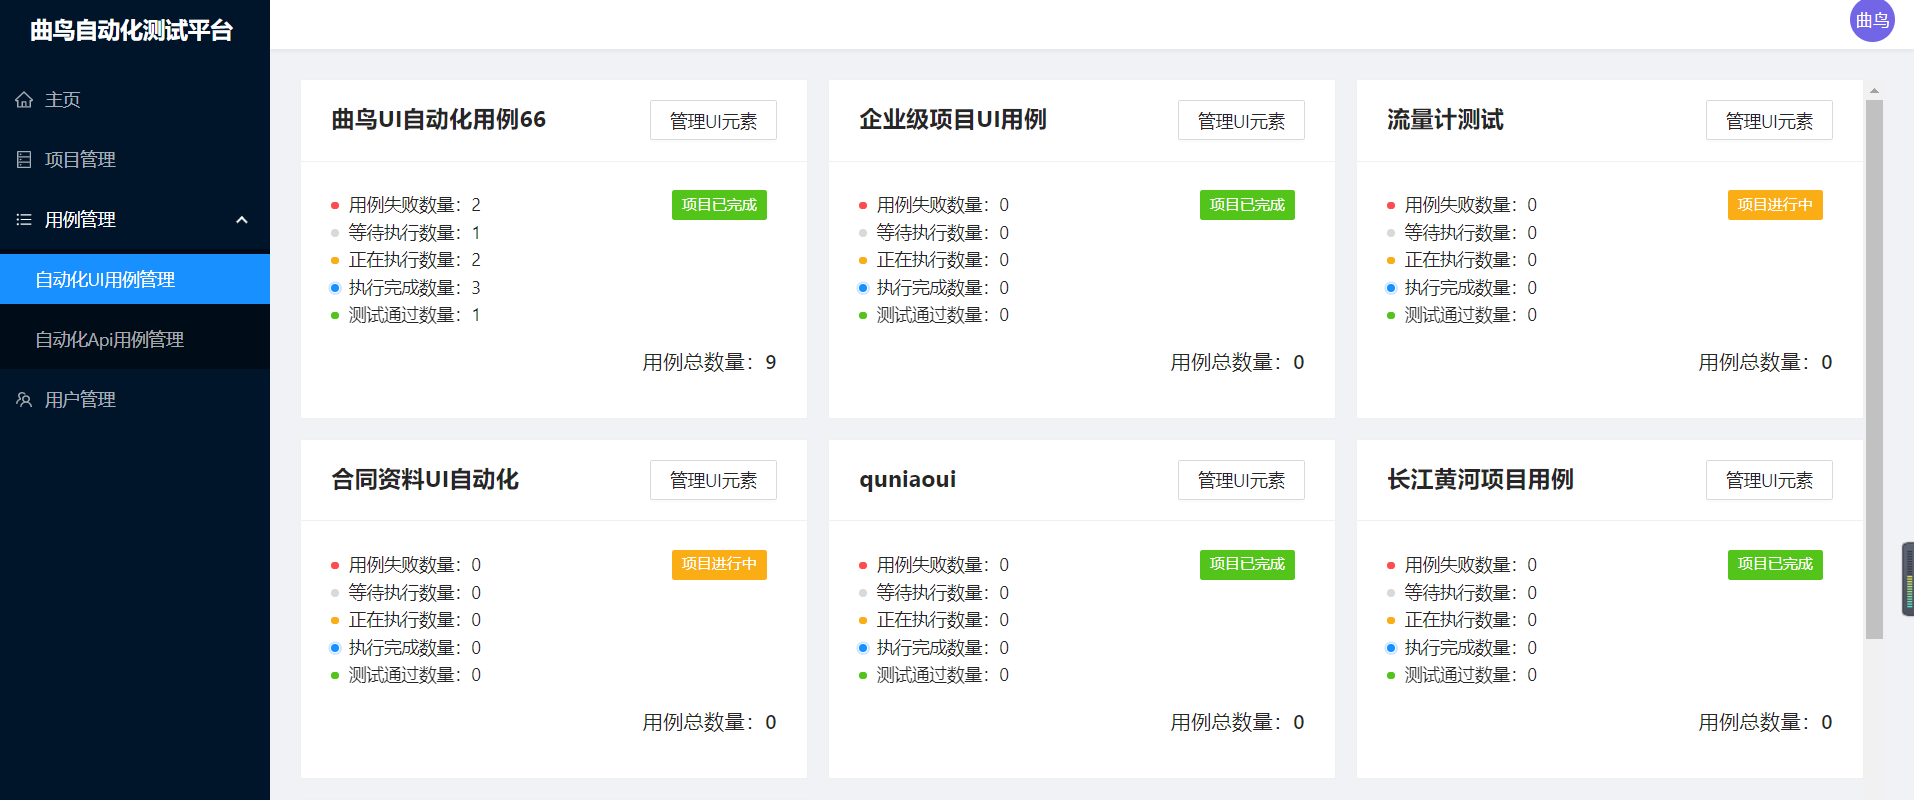The width and height of the screenshot is (1914, 800).
Task: Click the home icon beside 主页
Action: (x=24, y=100)
